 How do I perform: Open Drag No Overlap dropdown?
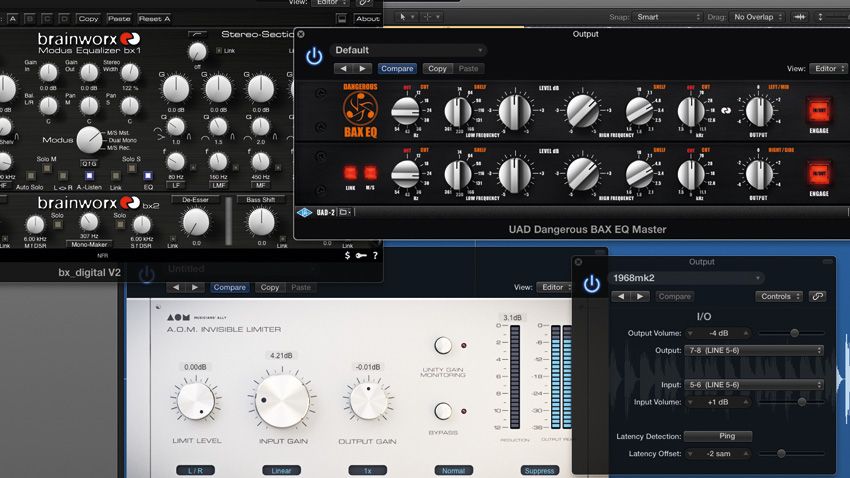pyautogui.click(x=757, y=17)
